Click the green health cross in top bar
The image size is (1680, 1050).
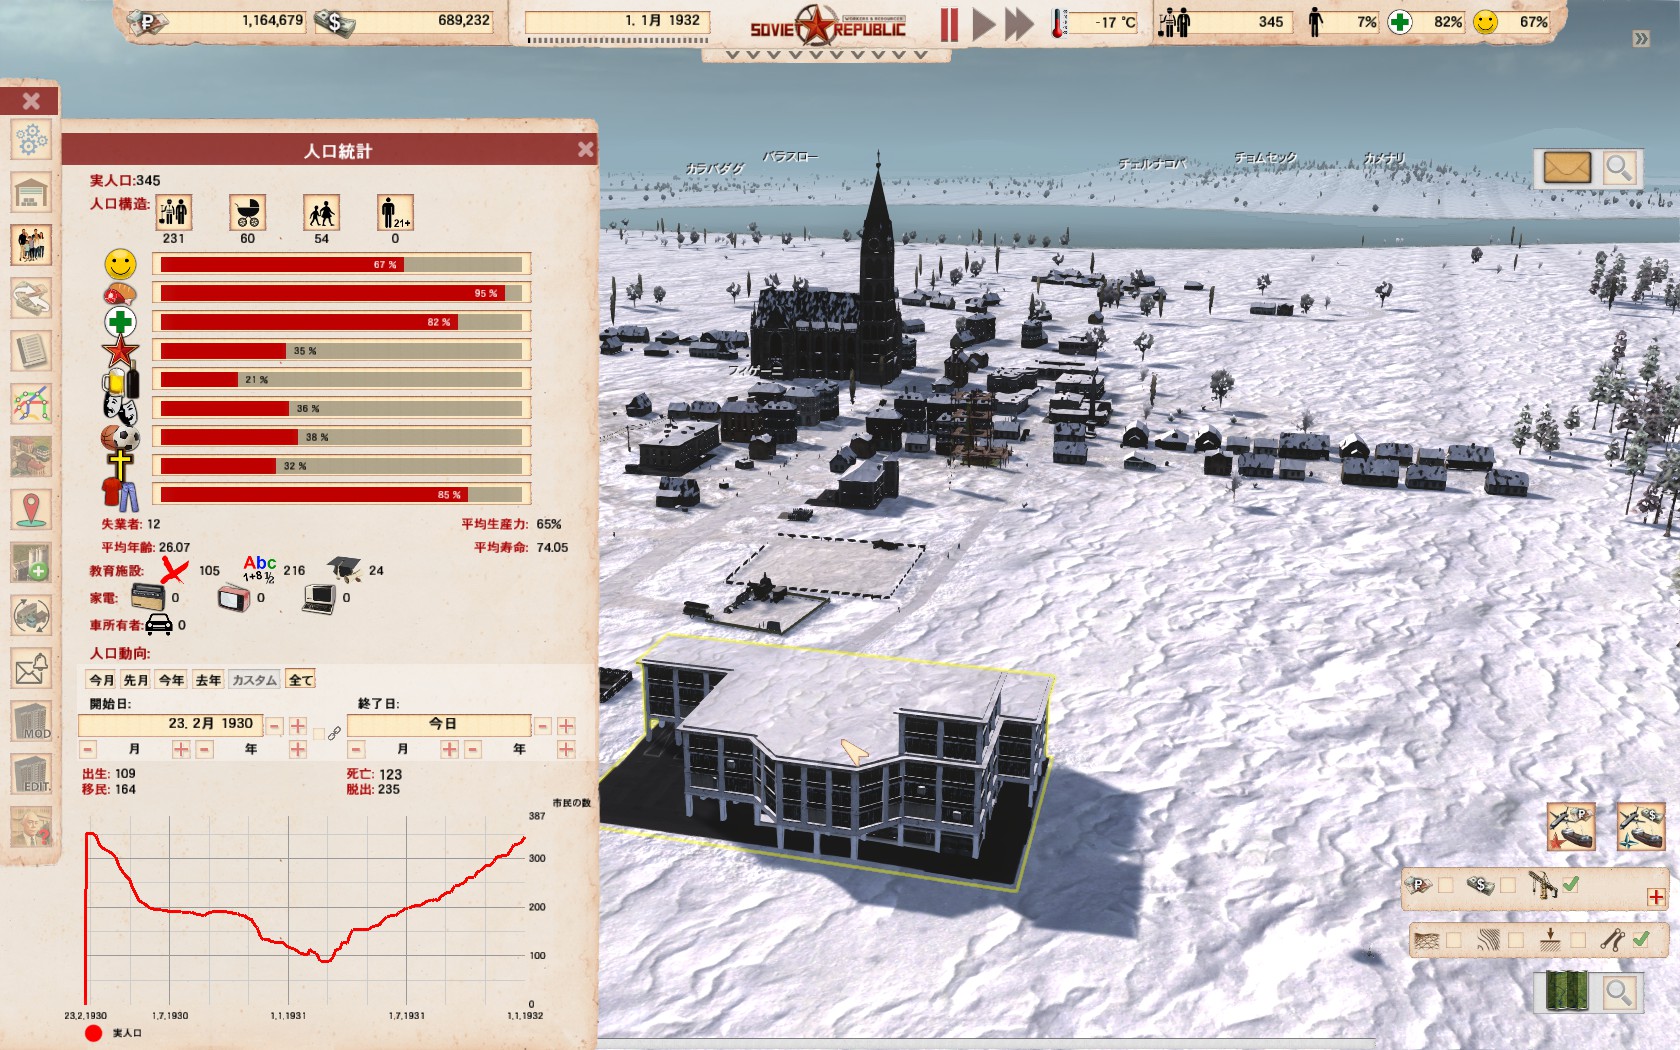tap(1400, 22)
